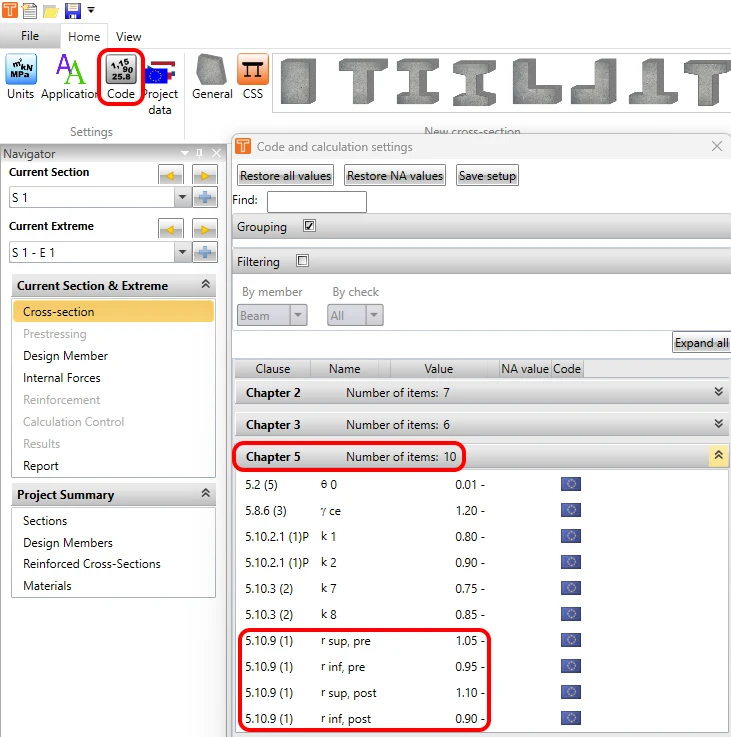Open the Current Section S 1 dropdown
The height and width of the screenshot is (737, 731).
182,197
